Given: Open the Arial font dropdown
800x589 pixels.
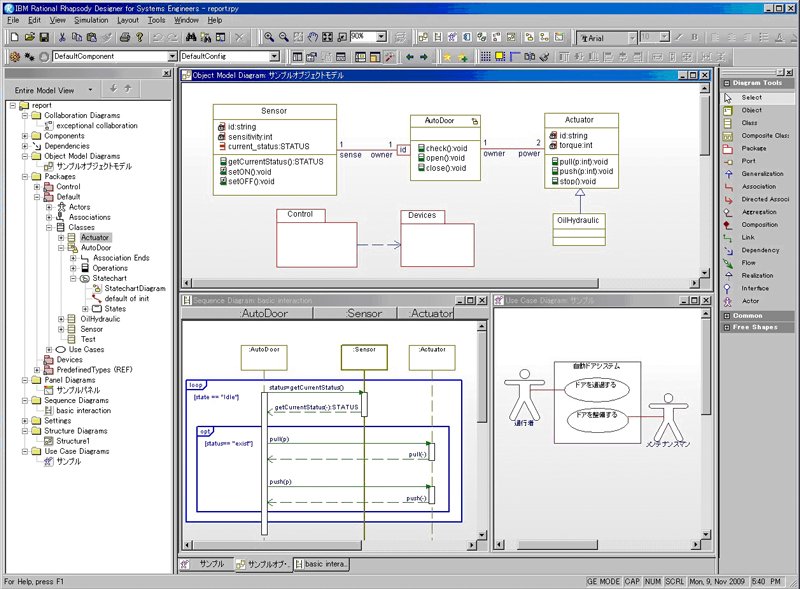Looking at the screenshot, I should (x=632, y=38).
